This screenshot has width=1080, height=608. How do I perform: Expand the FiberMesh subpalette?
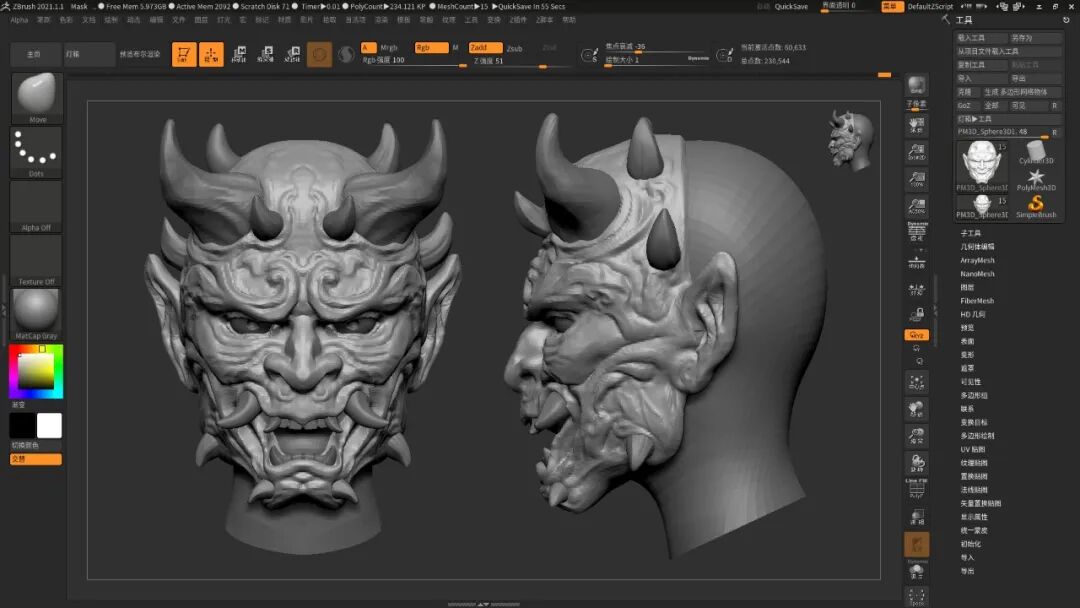click(x=977, y=301)
